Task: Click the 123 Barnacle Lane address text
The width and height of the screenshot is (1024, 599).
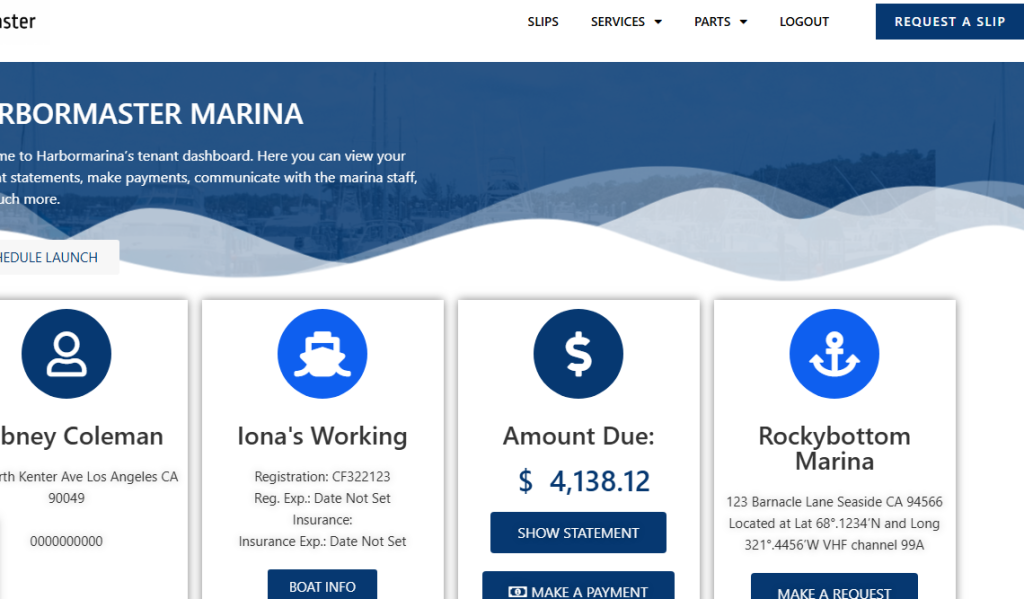Action: click(834, 502)
